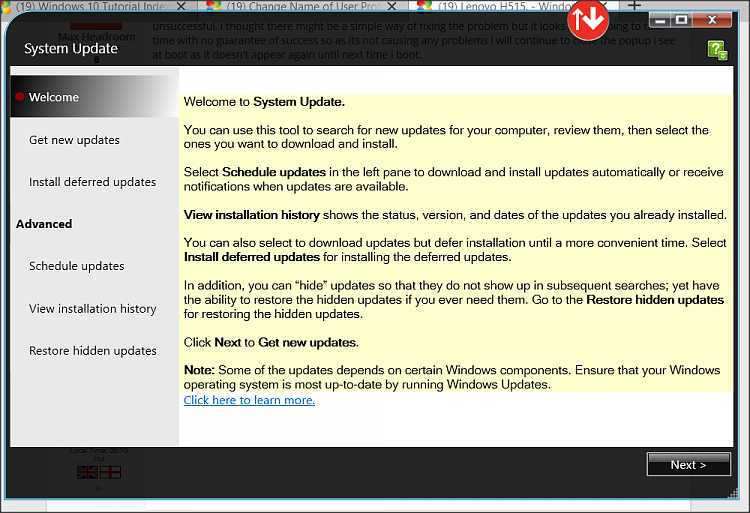Open Get new updates section
This screenshot has height=513, width=750.
click(x=74, y=140)
